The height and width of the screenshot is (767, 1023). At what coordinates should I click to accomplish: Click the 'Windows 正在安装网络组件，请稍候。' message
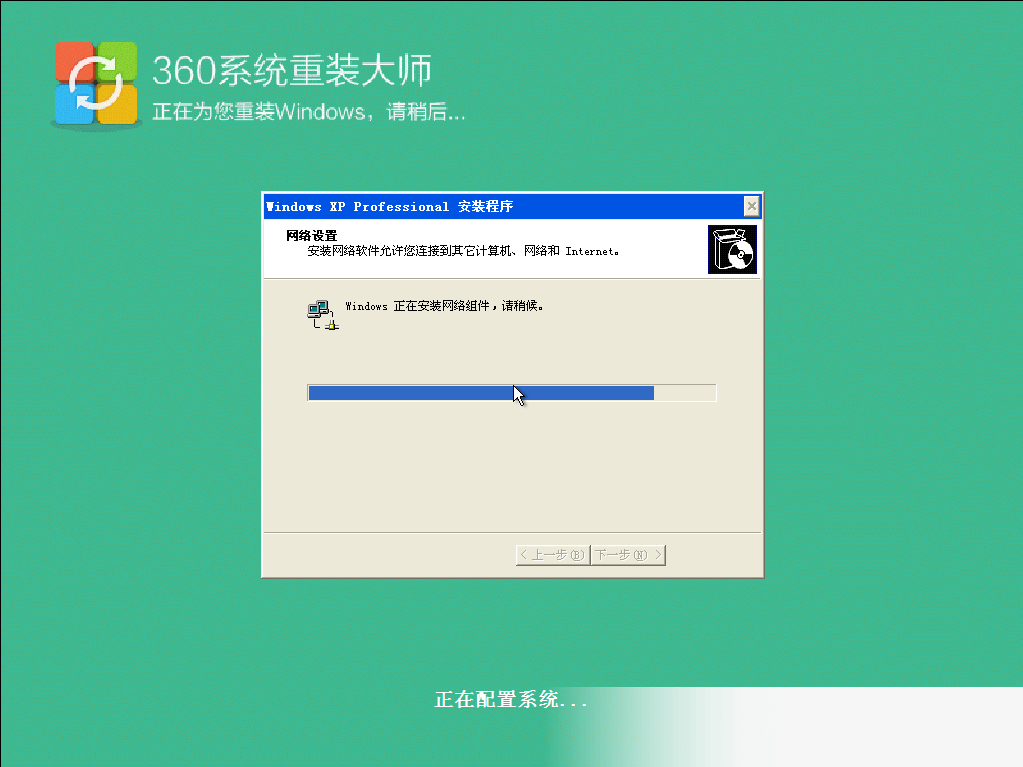coord(444,306)
